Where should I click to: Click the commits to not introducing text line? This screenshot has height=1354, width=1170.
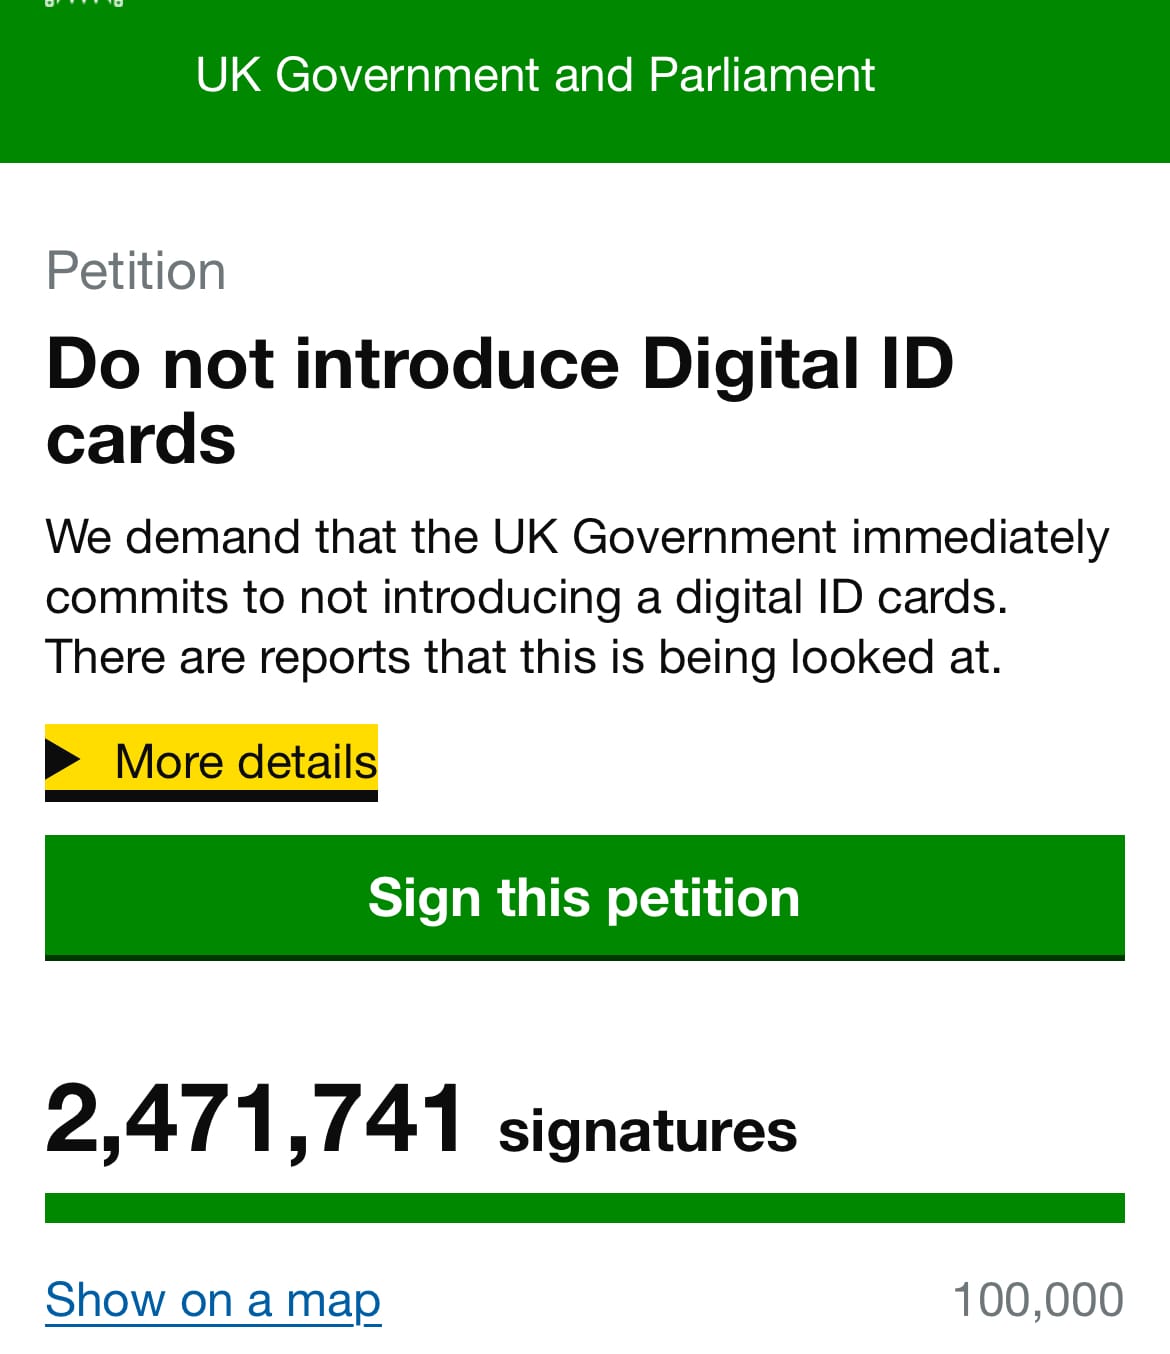pyautogui.click(x=526, y=597)
